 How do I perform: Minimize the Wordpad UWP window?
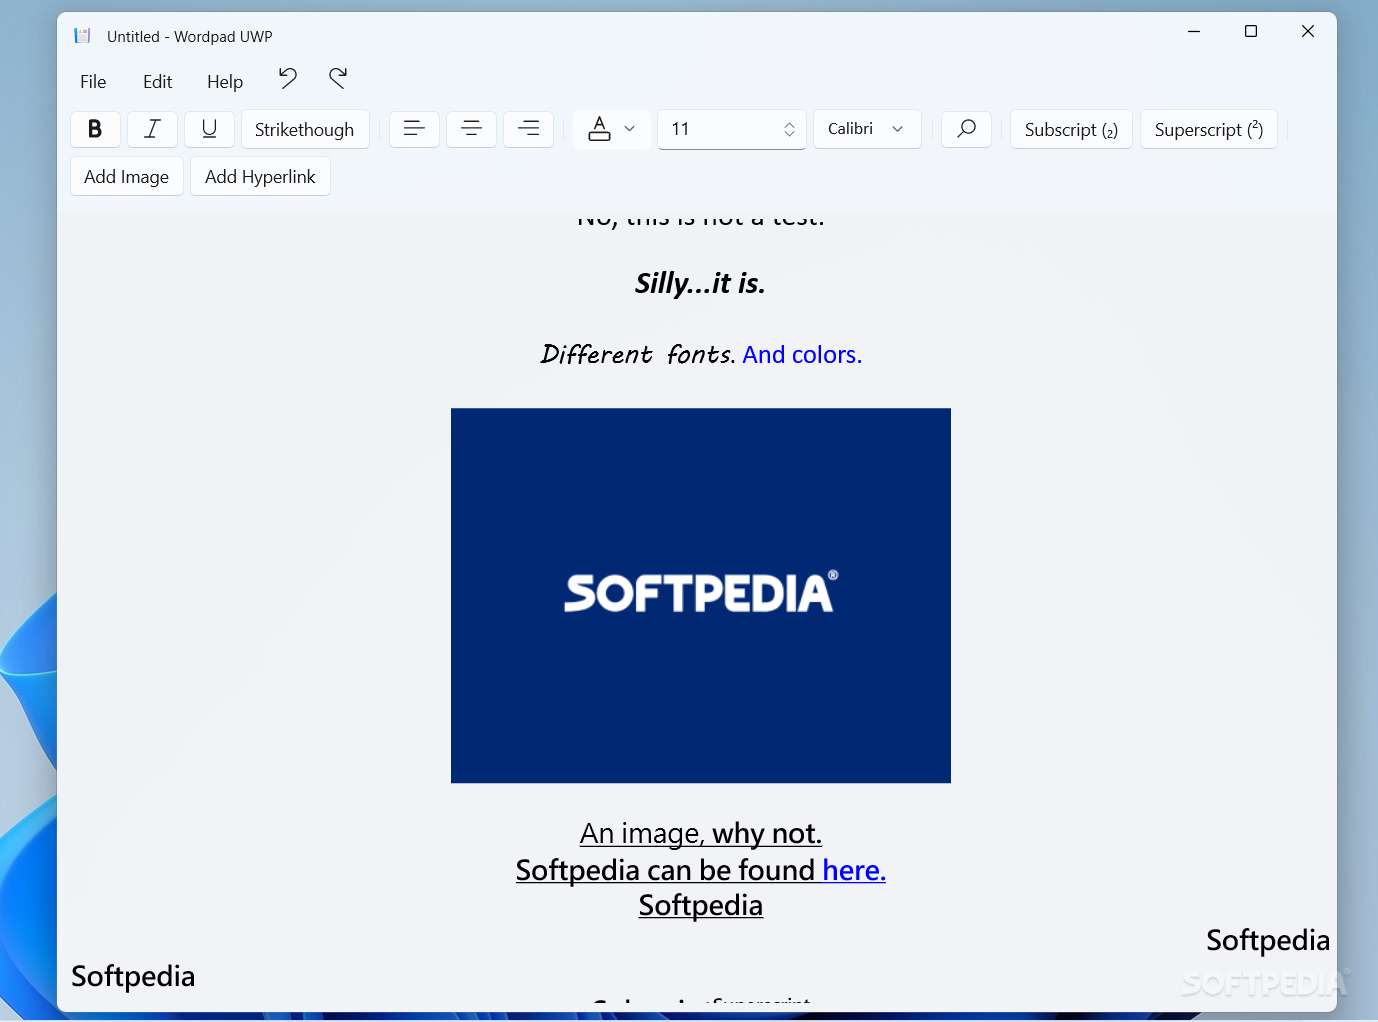click(1194, 32)
